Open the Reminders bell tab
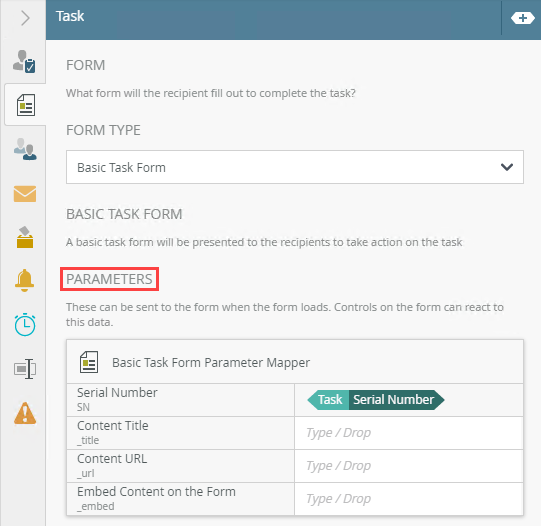Screen dimensions: 541x526 tap(24, 280)
